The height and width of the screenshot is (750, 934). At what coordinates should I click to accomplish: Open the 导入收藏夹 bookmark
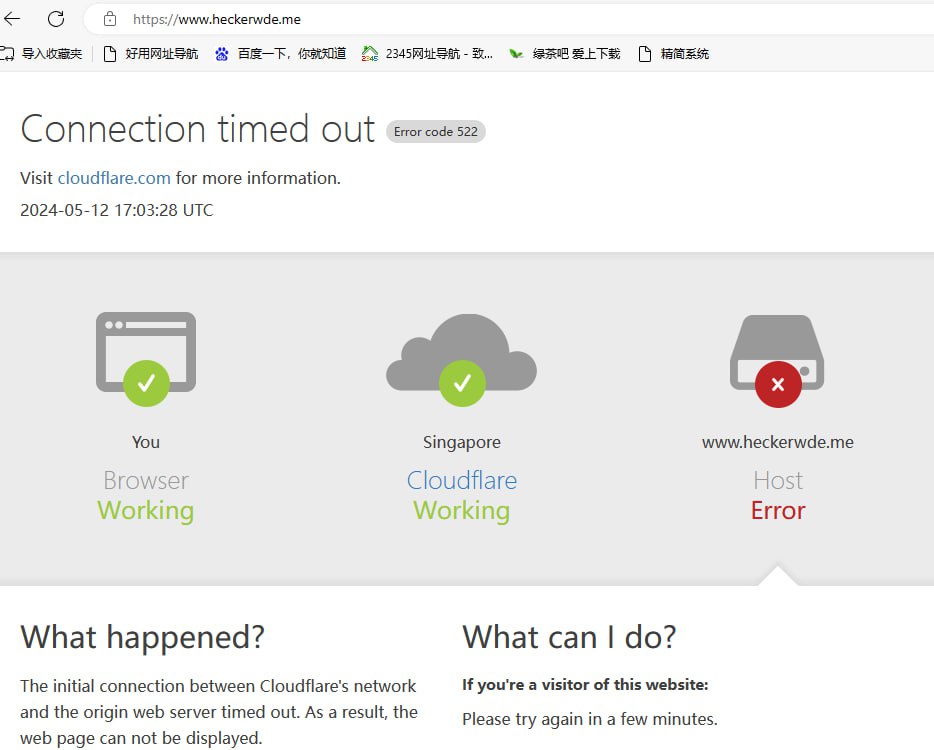(41, 54)
